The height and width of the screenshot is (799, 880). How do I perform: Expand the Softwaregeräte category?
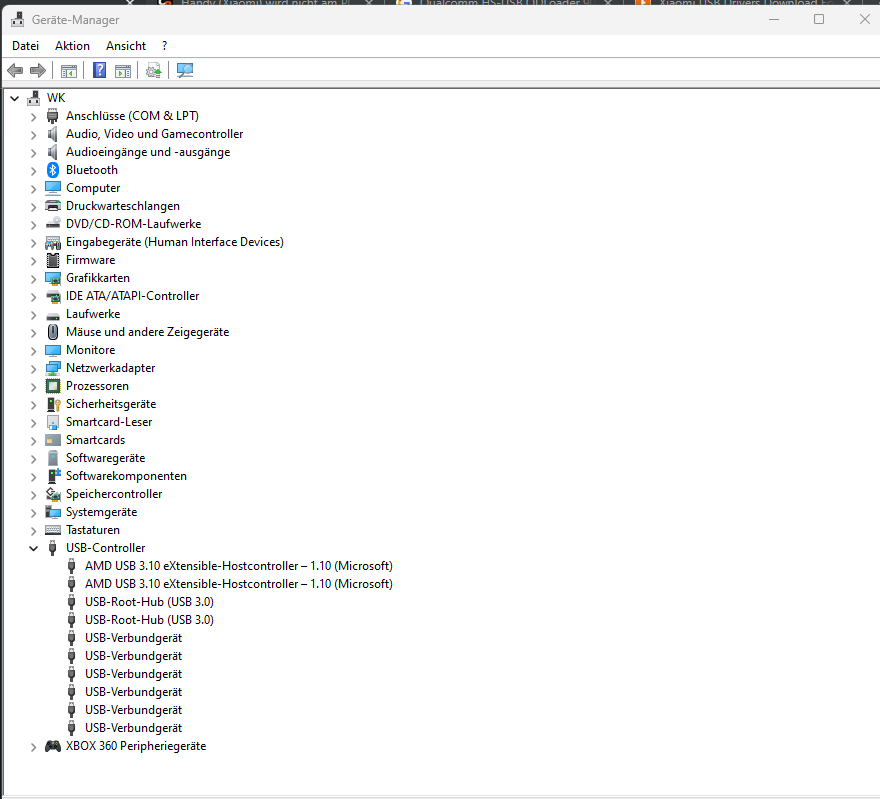(x=33, y=458)
